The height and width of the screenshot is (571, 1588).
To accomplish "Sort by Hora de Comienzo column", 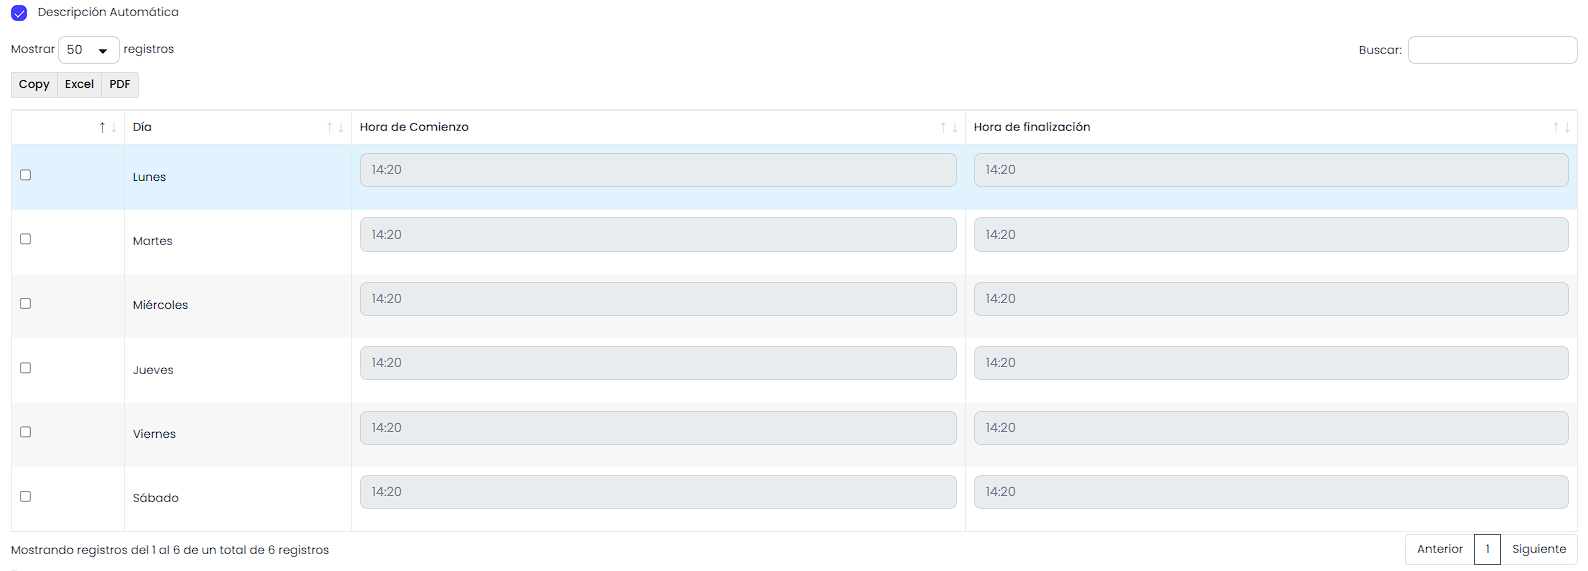I will (x=658, y=127).
